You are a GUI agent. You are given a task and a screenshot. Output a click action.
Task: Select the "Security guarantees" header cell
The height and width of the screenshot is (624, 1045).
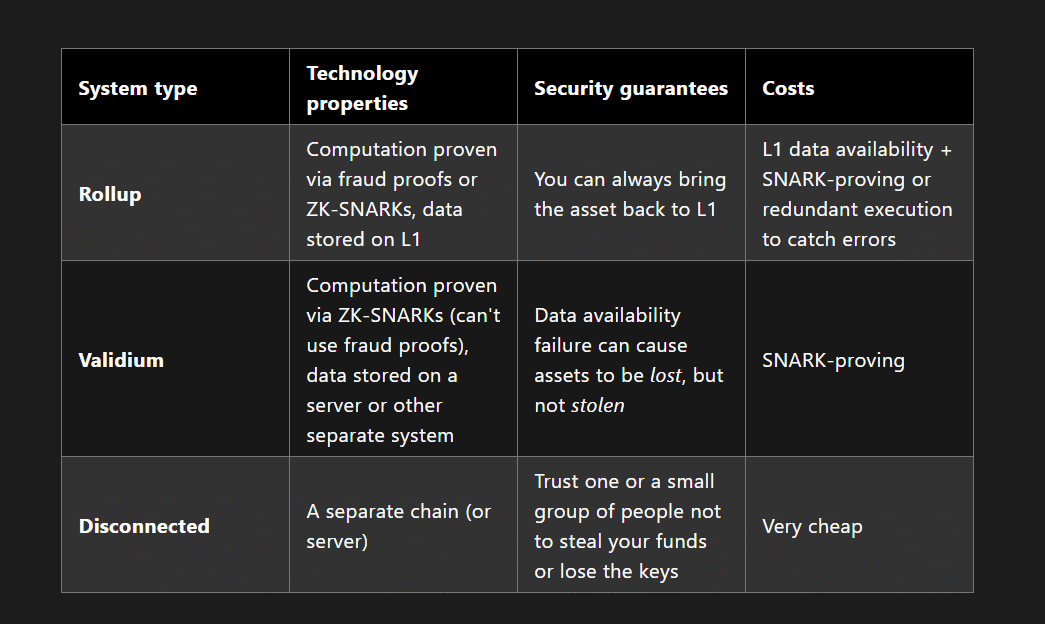coord(631,88)
